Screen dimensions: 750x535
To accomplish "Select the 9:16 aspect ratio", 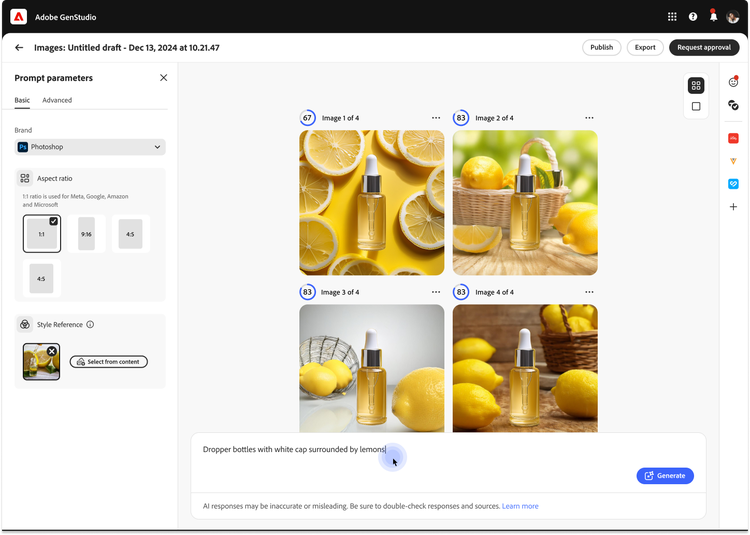I will point(86,233).
